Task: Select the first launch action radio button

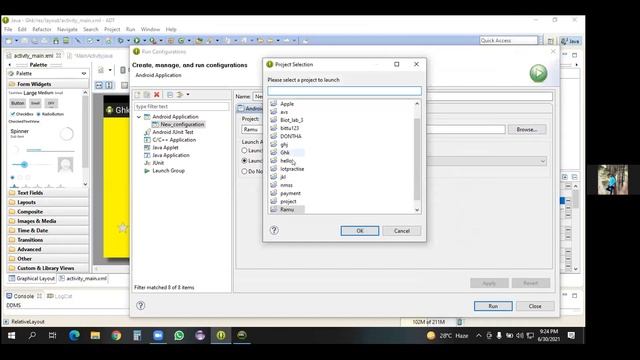Action: coord(244,150)
